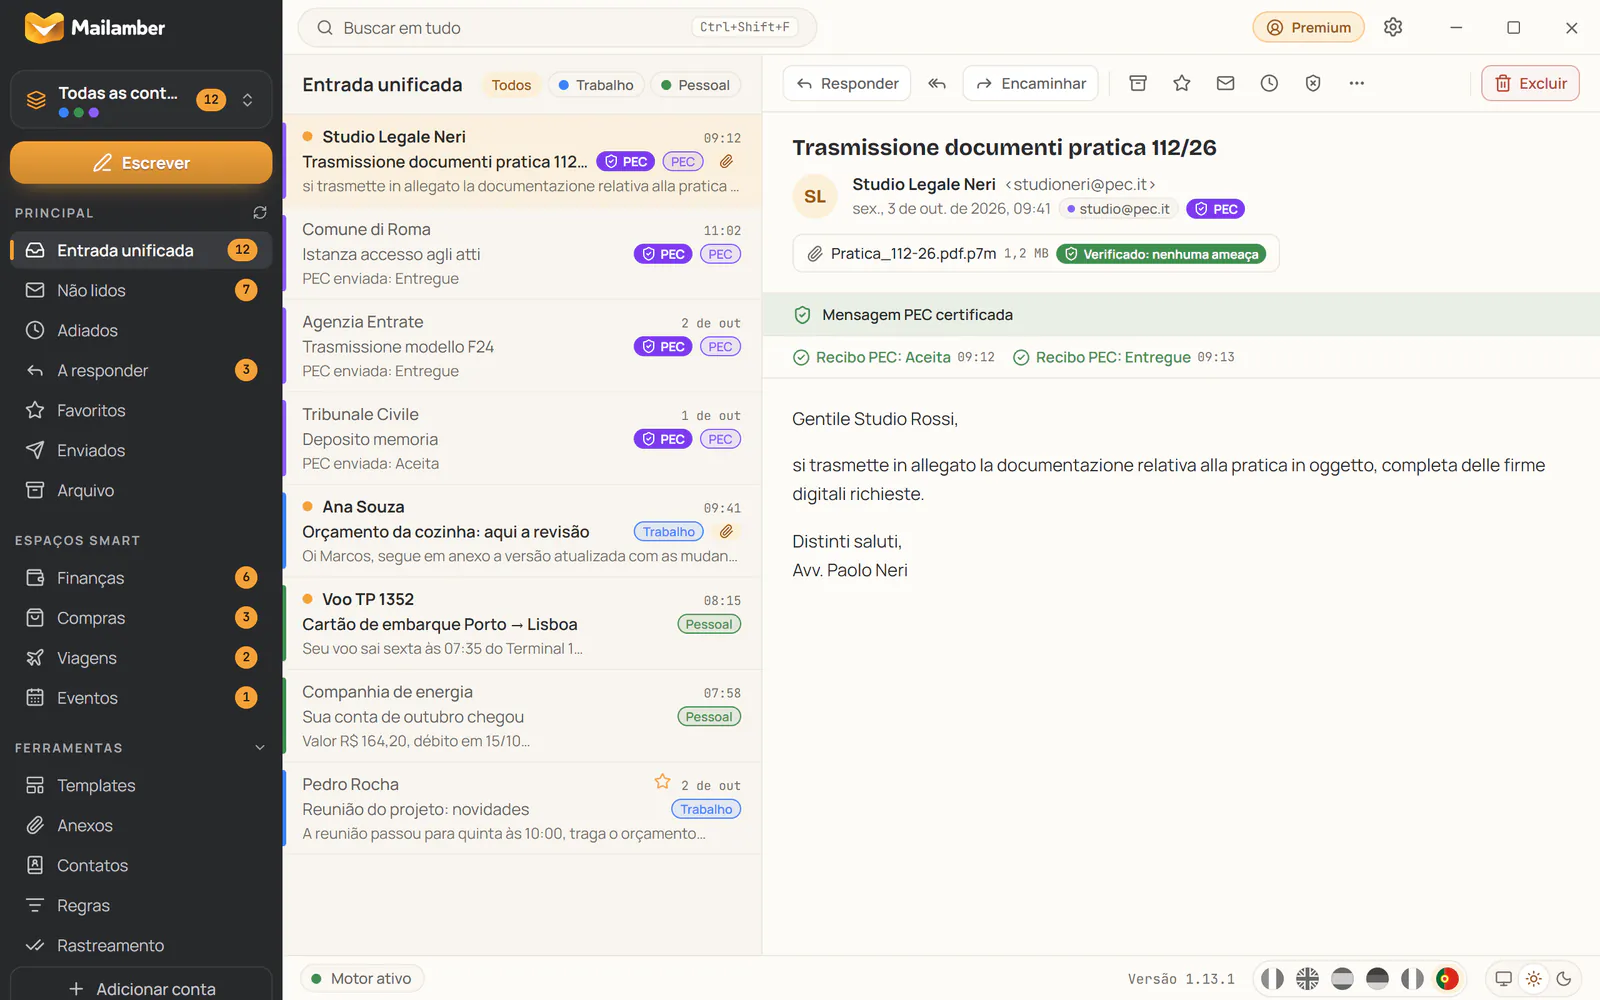The width and height of the screenshot is (1600, 1000).
Task: Enable the dark theme with the moon icon
Action: (x=1564, y=979)
